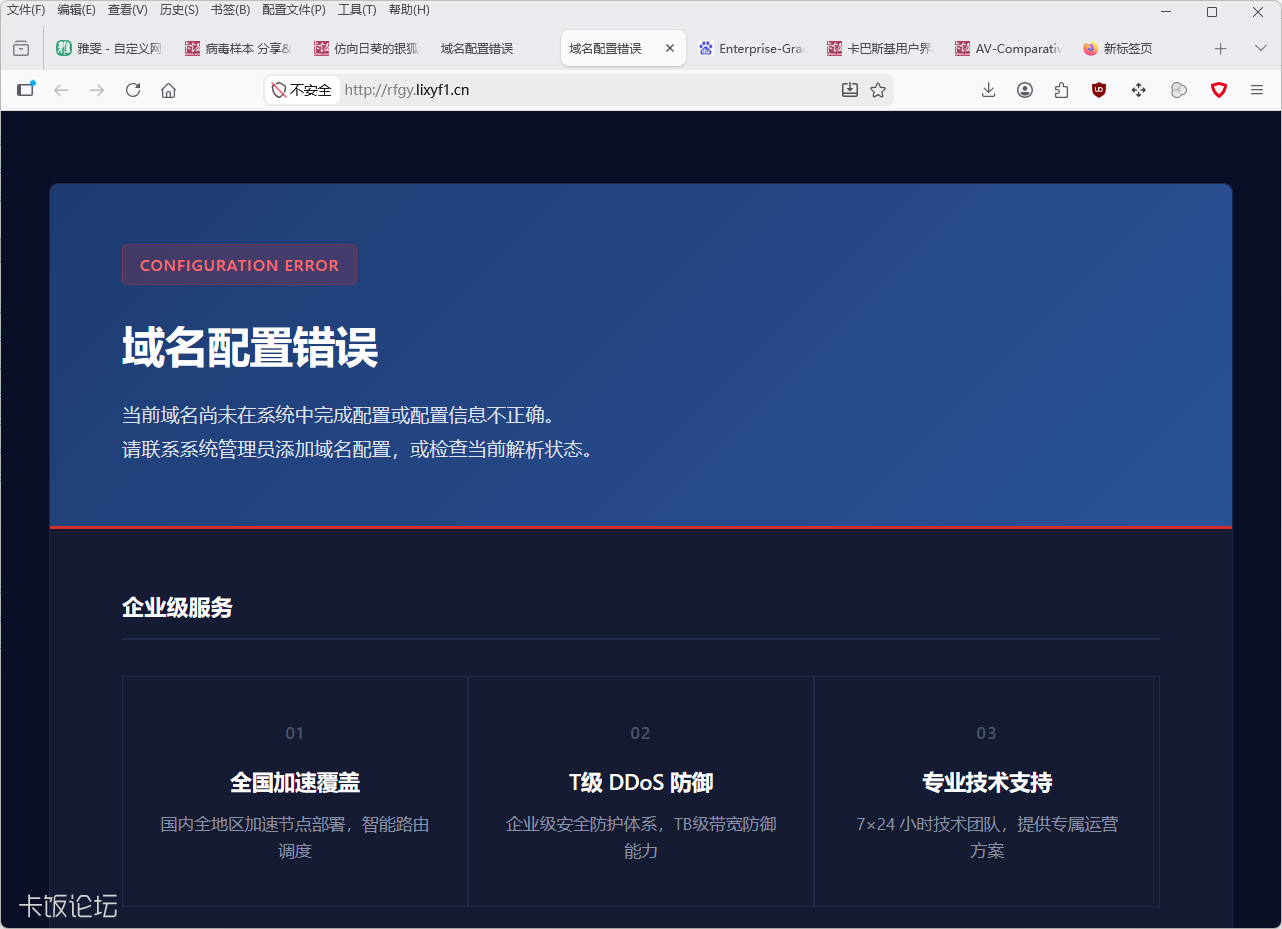Image resolution: width=1282 pixels, height=929 pixels.
Task: Open Firefox View tab overview icon
Action: pos(21,48)
